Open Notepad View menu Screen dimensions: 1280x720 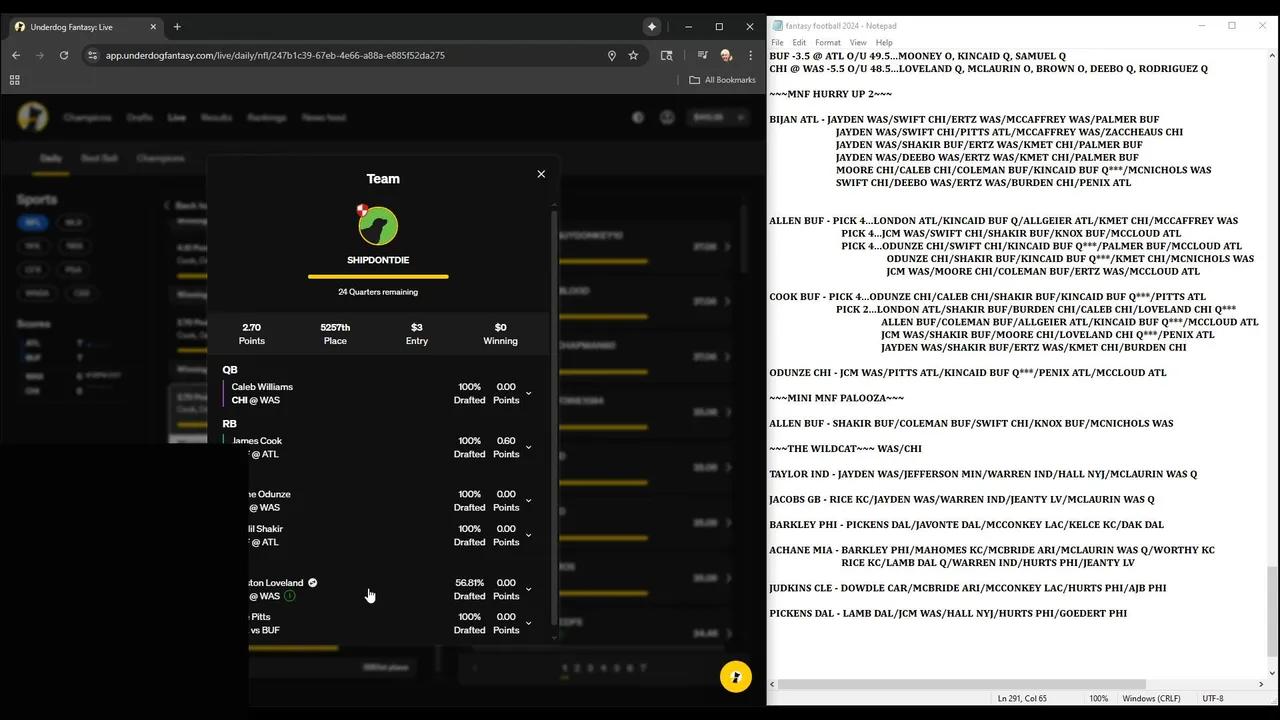point(858,43)
